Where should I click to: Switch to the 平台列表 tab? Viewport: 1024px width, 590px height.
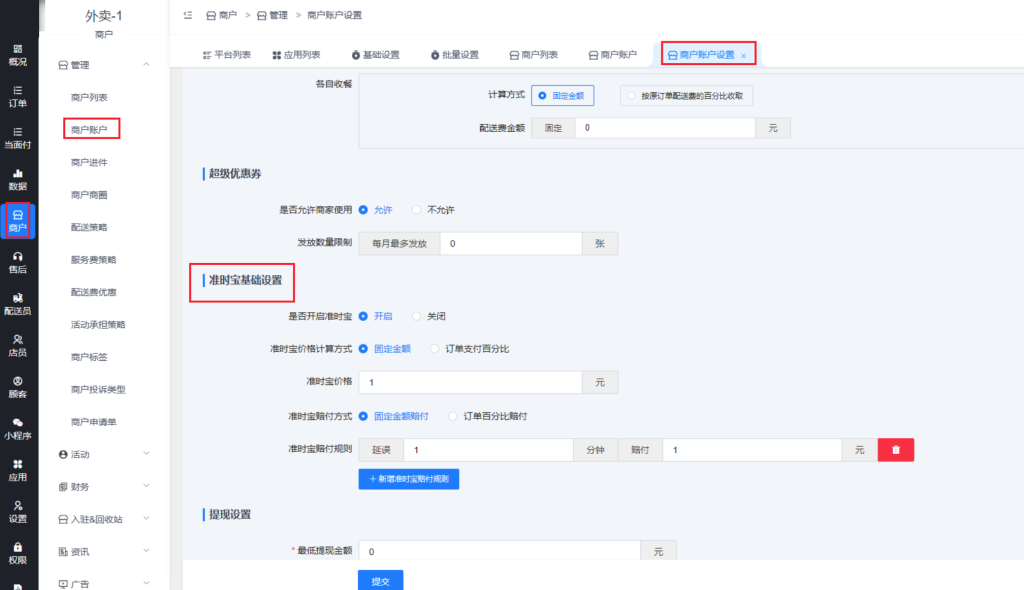227,55
